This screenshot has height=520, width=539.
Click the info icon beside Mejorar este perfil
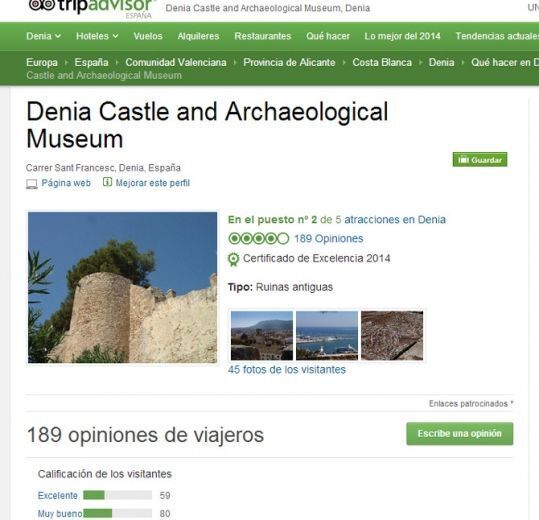coord(107,182)
